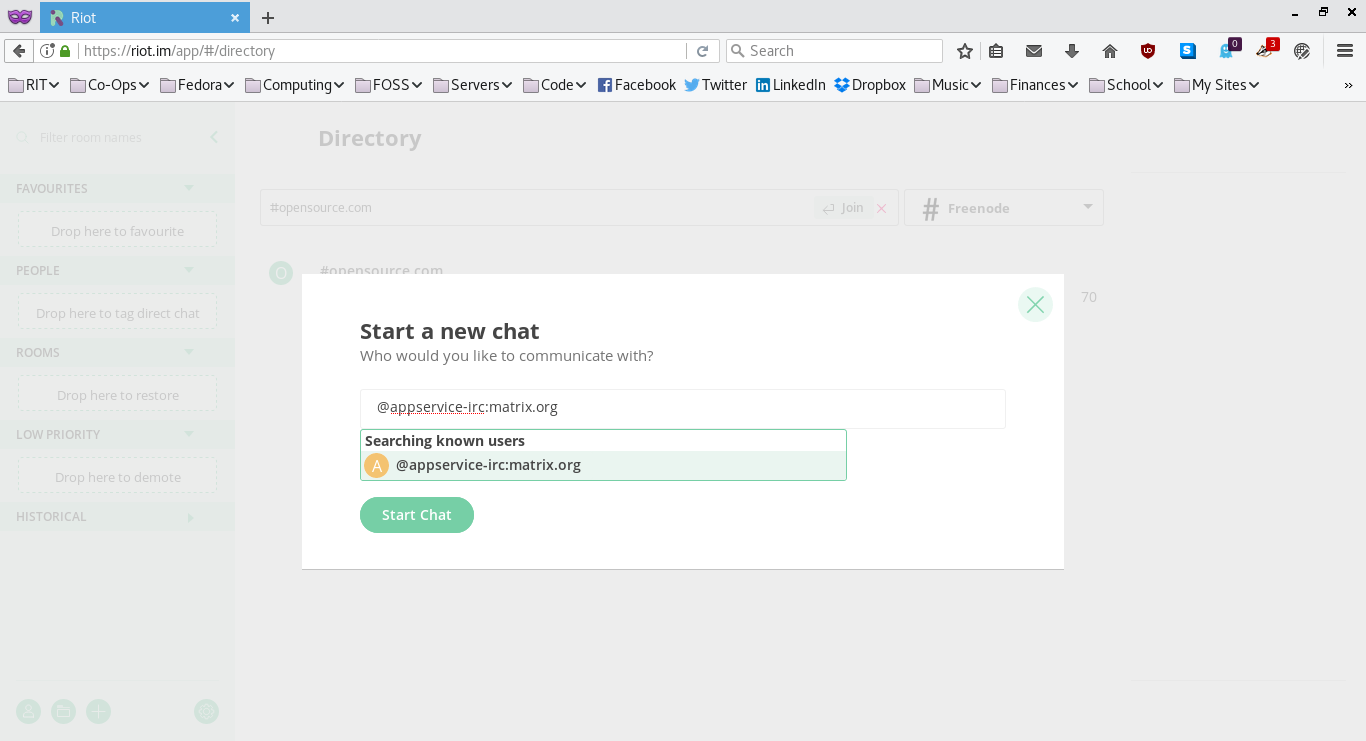The height and width of the screenshot is (741, 1366).
Task: Expand the HISTORICAL section
Action: click(x=190, y=517)
